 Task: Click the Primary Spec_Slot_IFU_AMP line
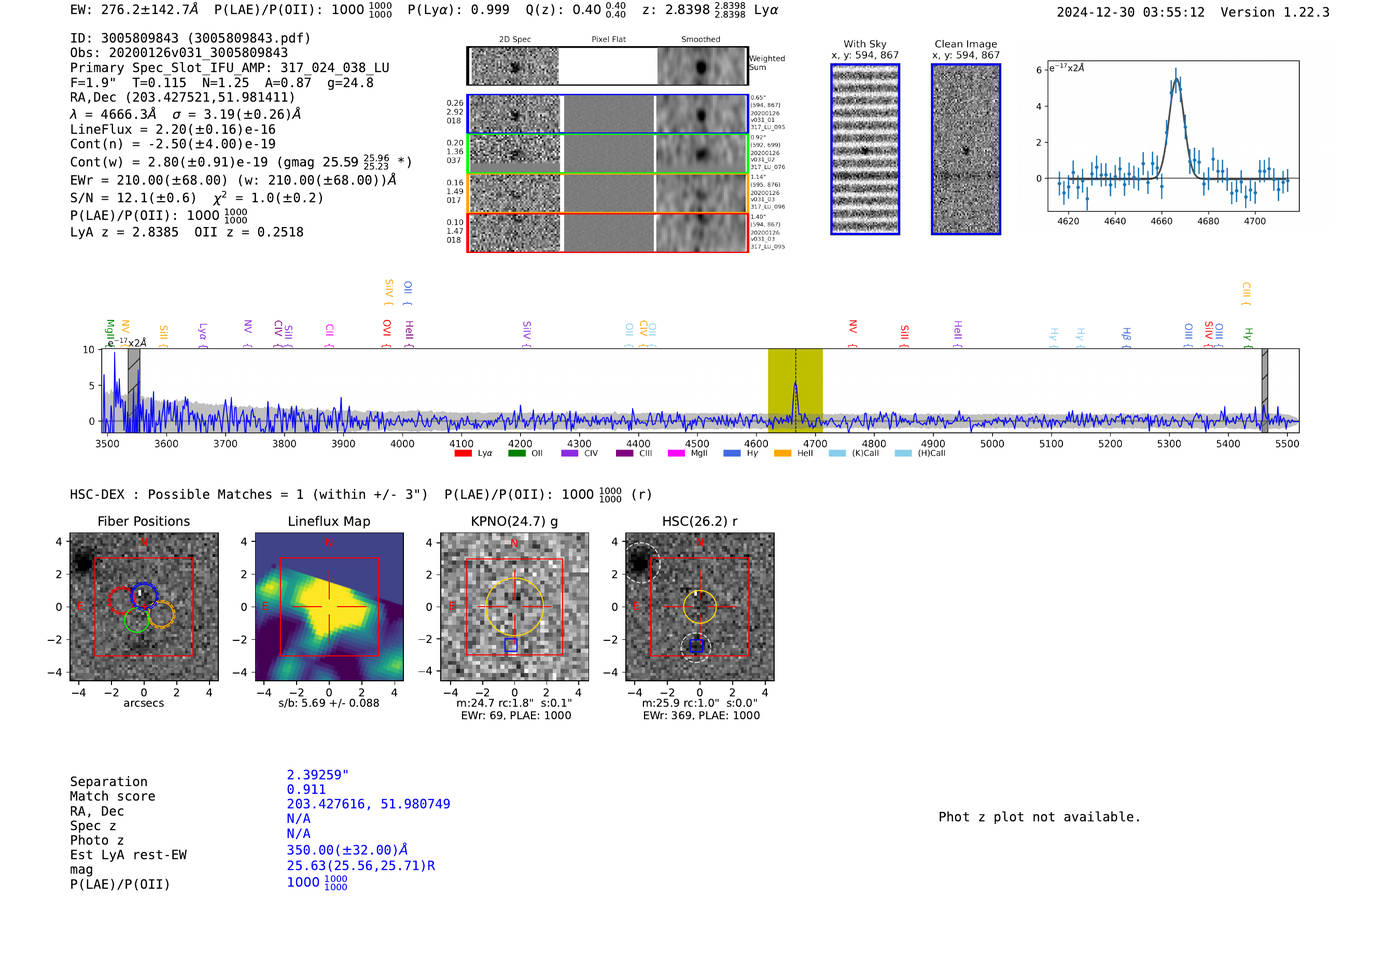pyautogui.click(x=230, y=68)
